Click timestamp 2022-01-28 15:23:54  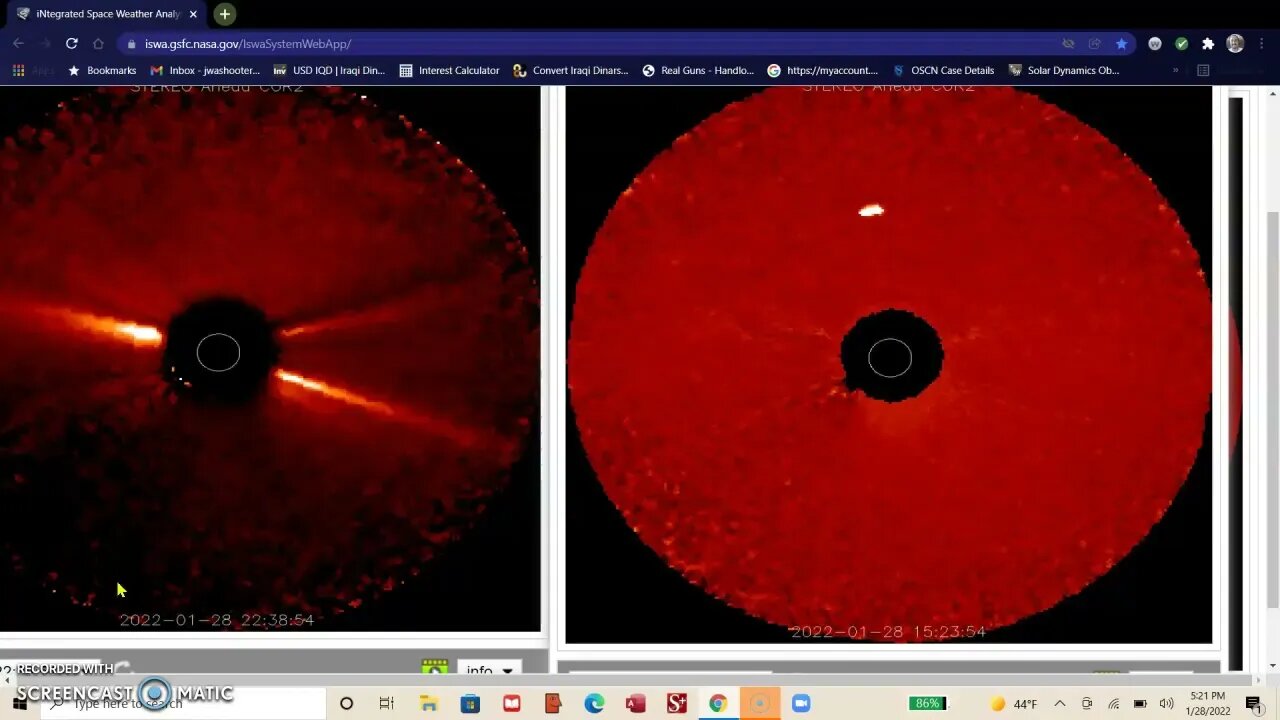(x=888, y=632)
